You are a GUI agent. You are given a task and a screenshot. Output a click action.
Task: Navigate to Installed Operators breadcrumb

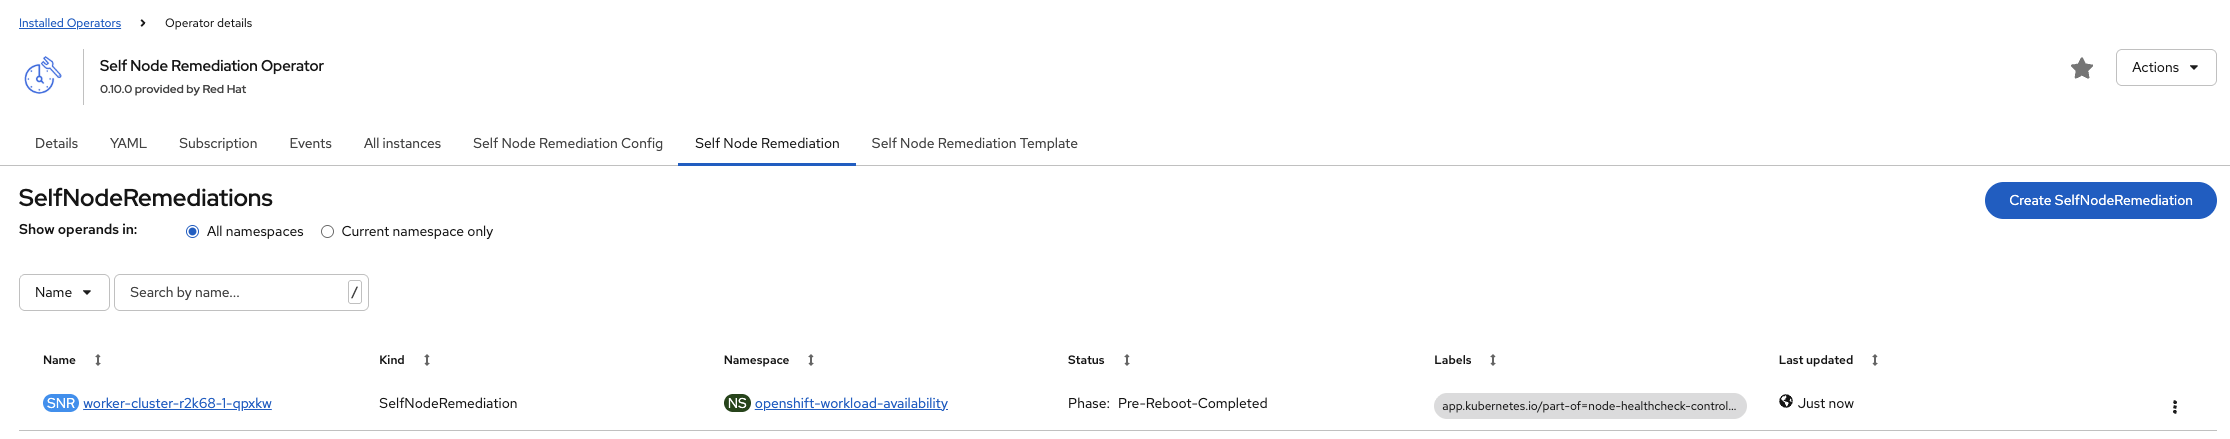pyautogui.click(x=70, y=23)
